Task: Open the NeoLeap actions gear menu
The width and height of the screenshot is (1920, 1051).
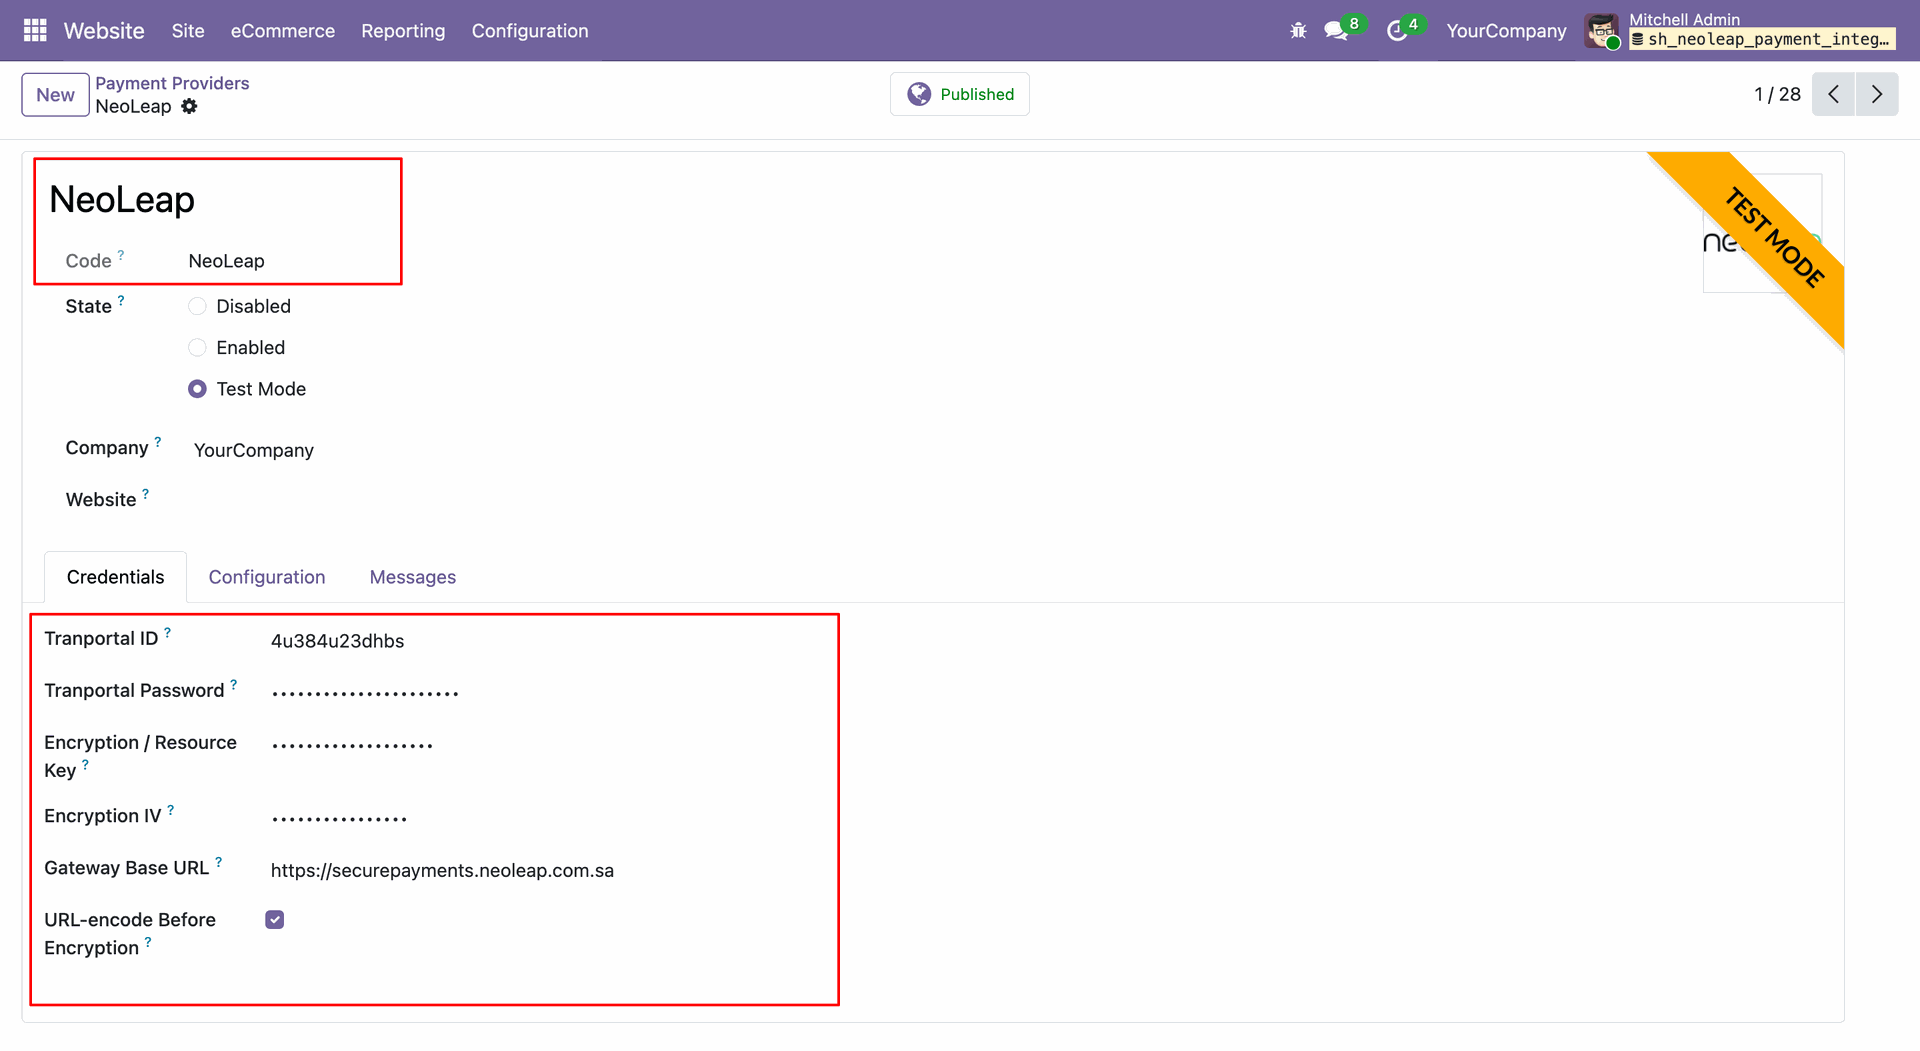Action: point(189,106)
